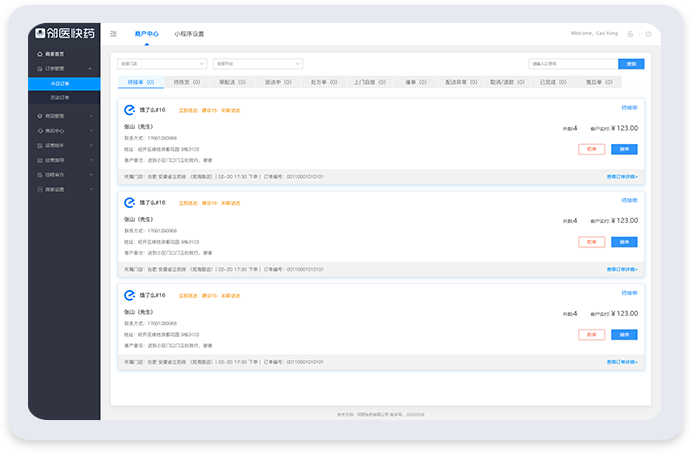Viewport: 692px width, 453px height.
Task: Click the Eleme logo on first order card
Action: click(129, 110)
